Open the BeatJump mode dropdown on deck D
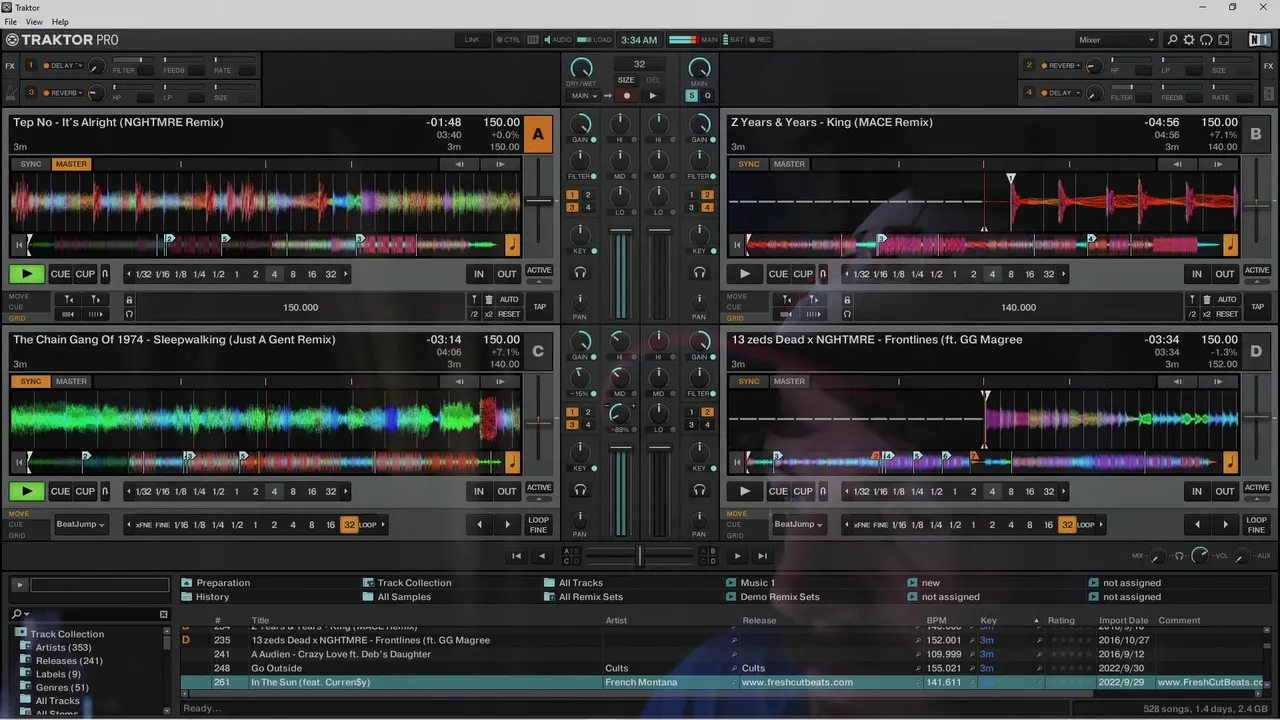The width and height of the screenshot is (1280, 720). pos(799,524)
